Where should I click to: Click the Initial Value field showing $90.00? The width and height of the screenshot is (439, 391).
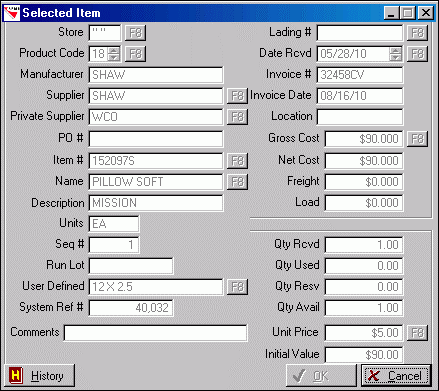364,355
